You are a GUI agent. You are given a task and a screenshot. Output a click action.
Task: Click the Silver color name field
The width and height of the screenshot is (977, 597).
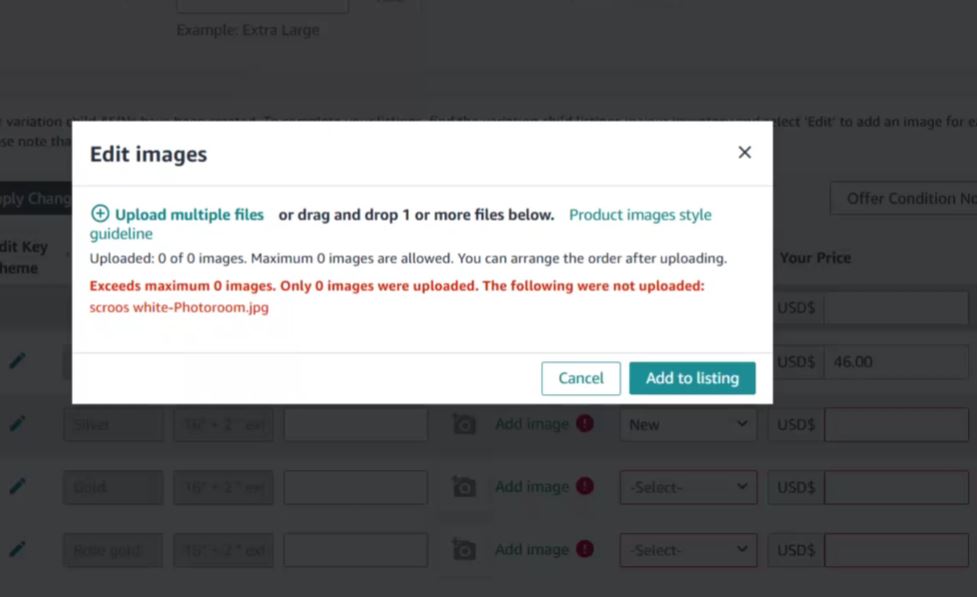(113, 424)
